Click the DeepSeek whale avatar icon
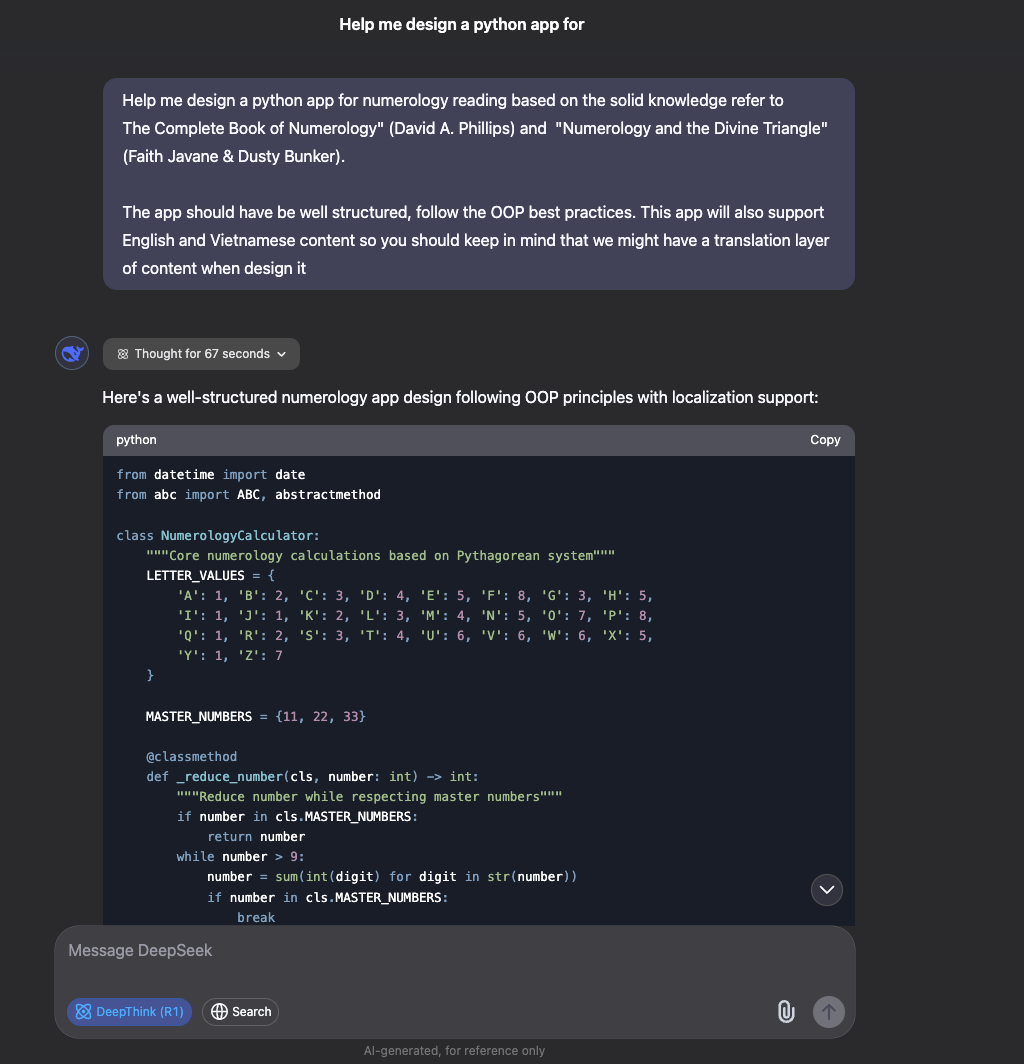Screen dimensions: 1024x1064 click(x=72, y=354)
